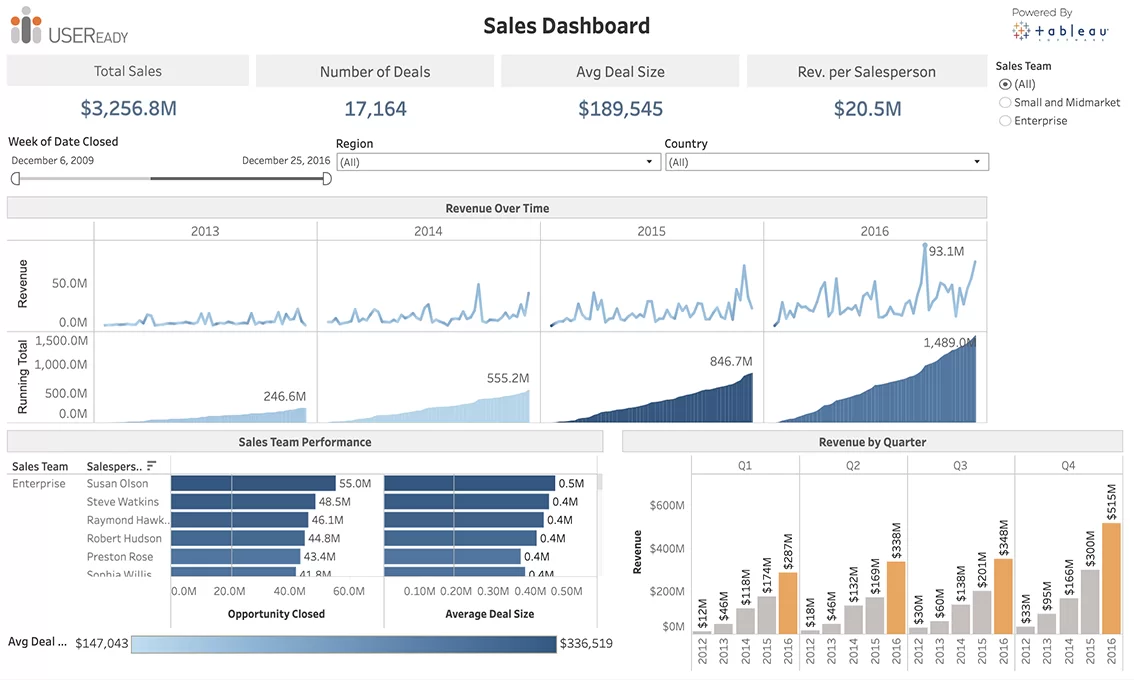This screenshot has height=680, width=1134.
Task: Click the 555.2M running total label
Action: coord(508,378)
